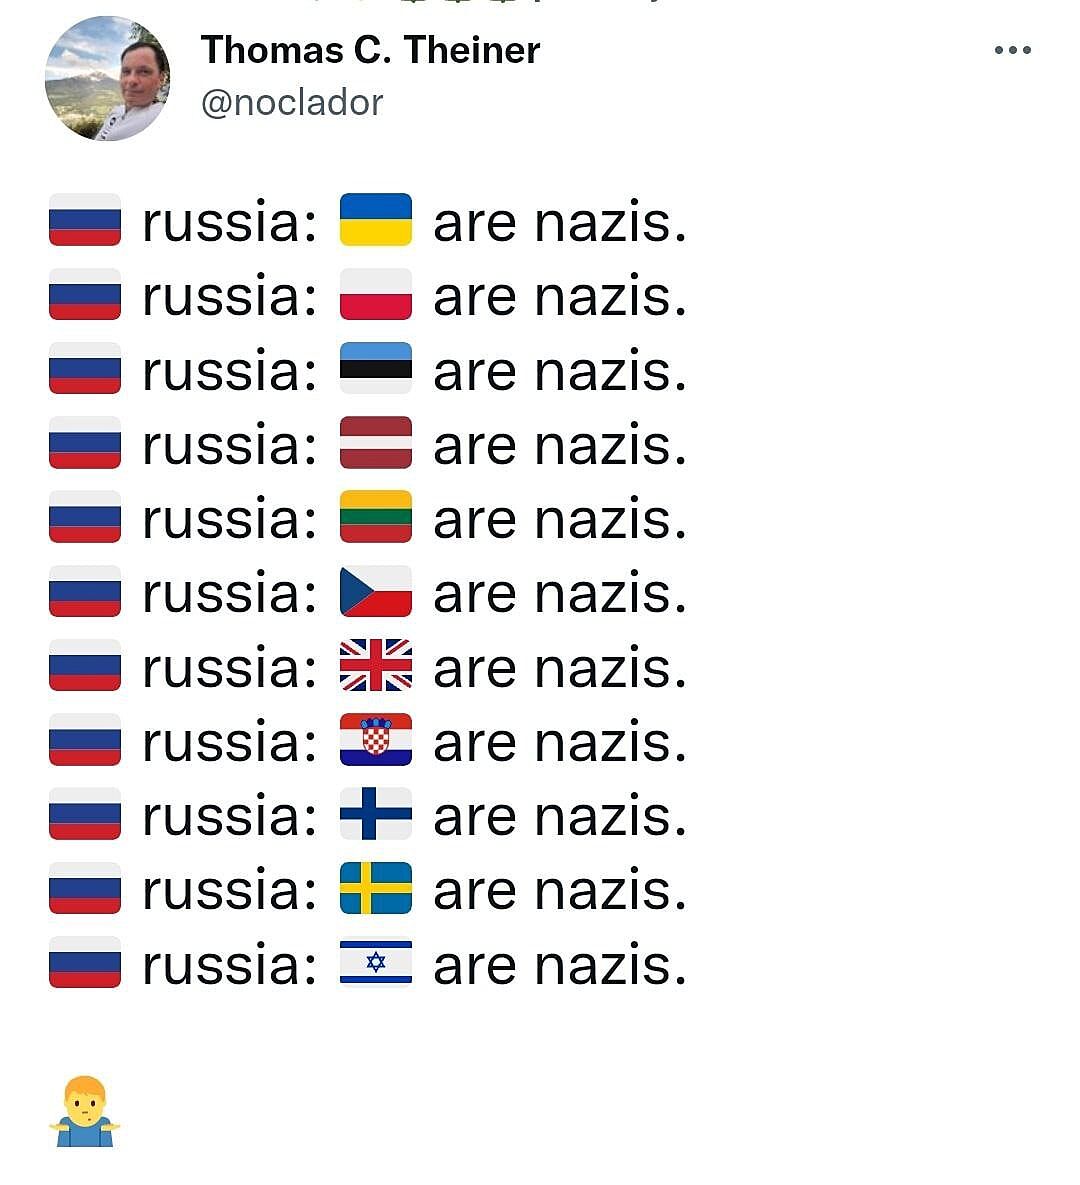Click the Latvia flag emoji
Screen dimensions: 1080x1185
[376, 443]
